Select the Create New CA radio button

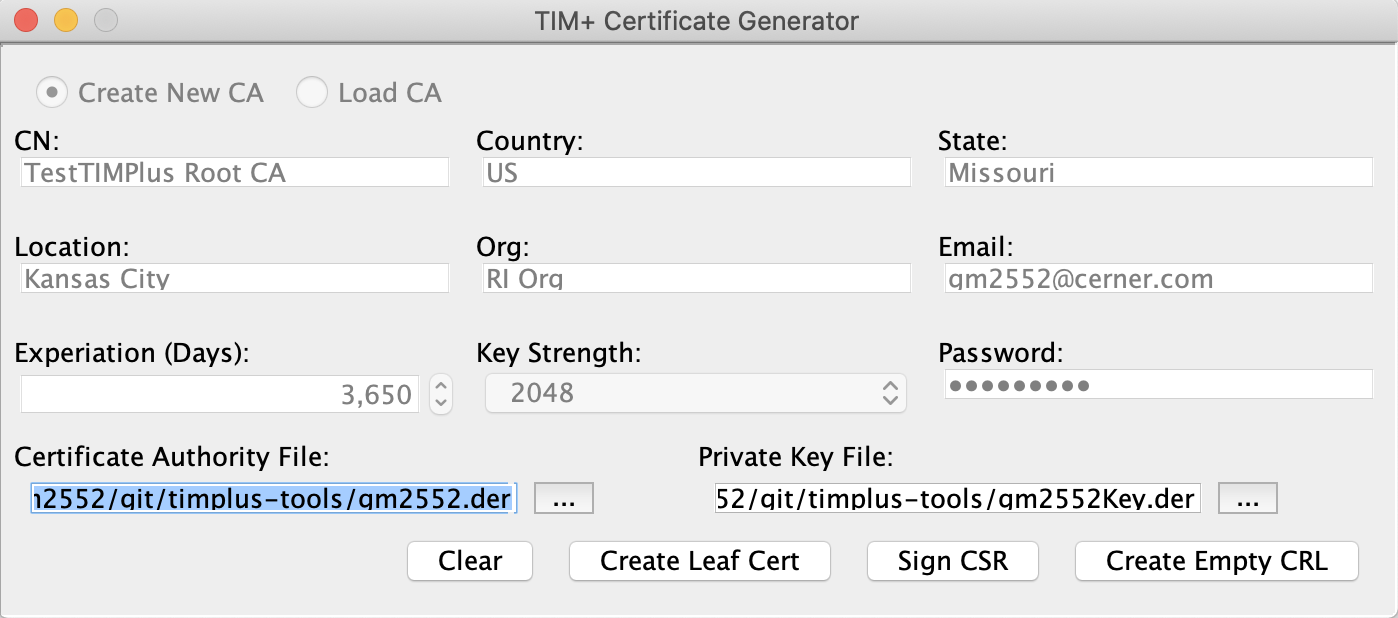point(52,93)
